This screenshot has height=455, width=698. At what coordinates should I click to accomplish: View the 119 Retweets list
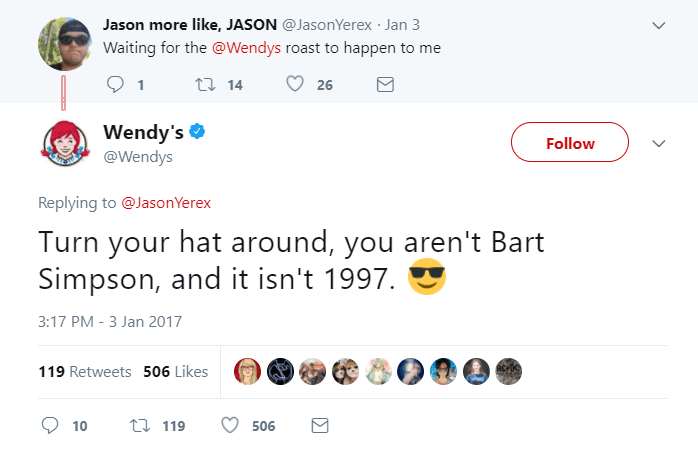pos(85,371)
